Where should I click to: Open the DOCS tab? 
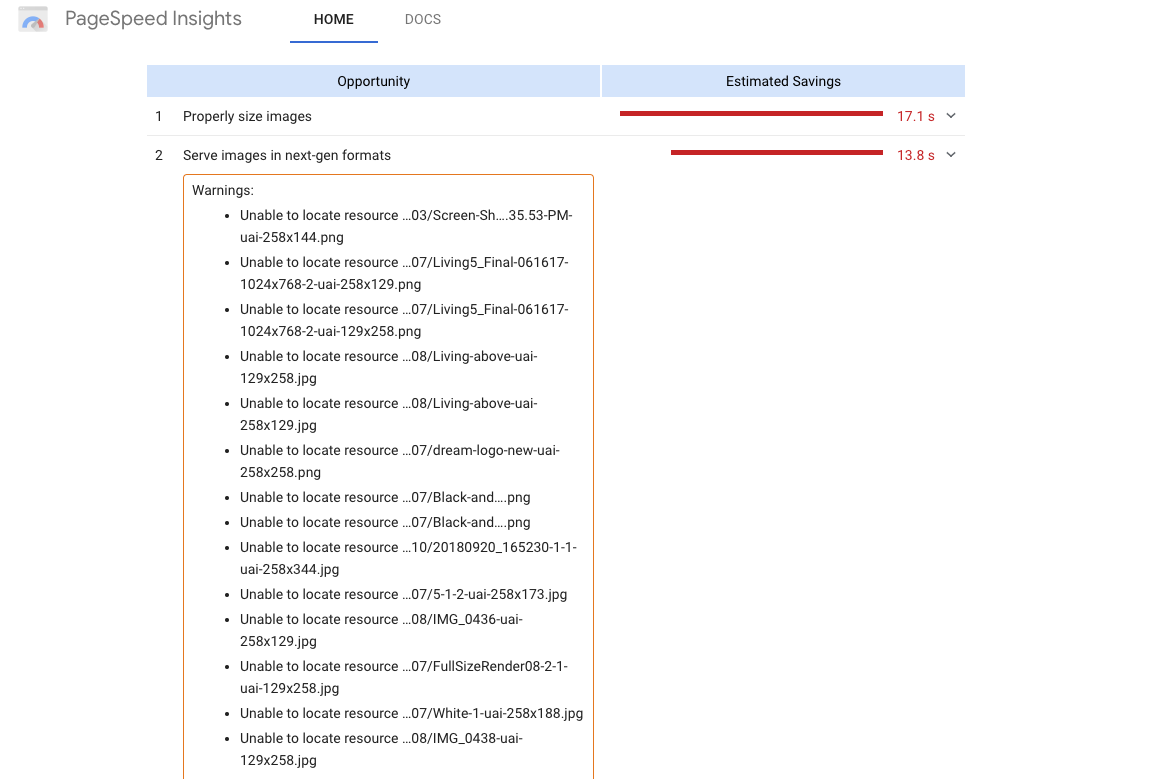(x=422, y=20)
